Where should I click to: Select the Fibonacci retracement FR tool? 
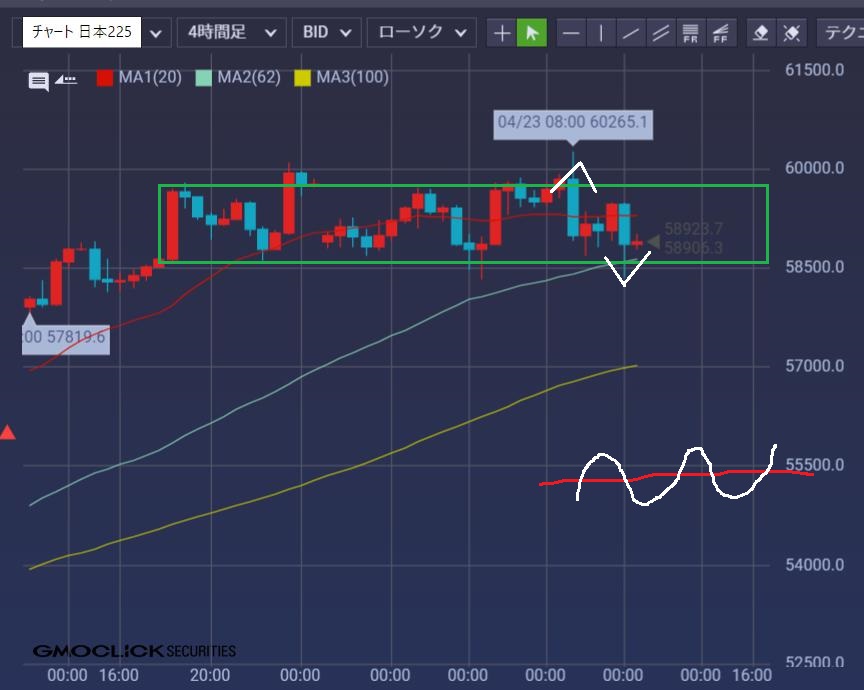[690, 33]
